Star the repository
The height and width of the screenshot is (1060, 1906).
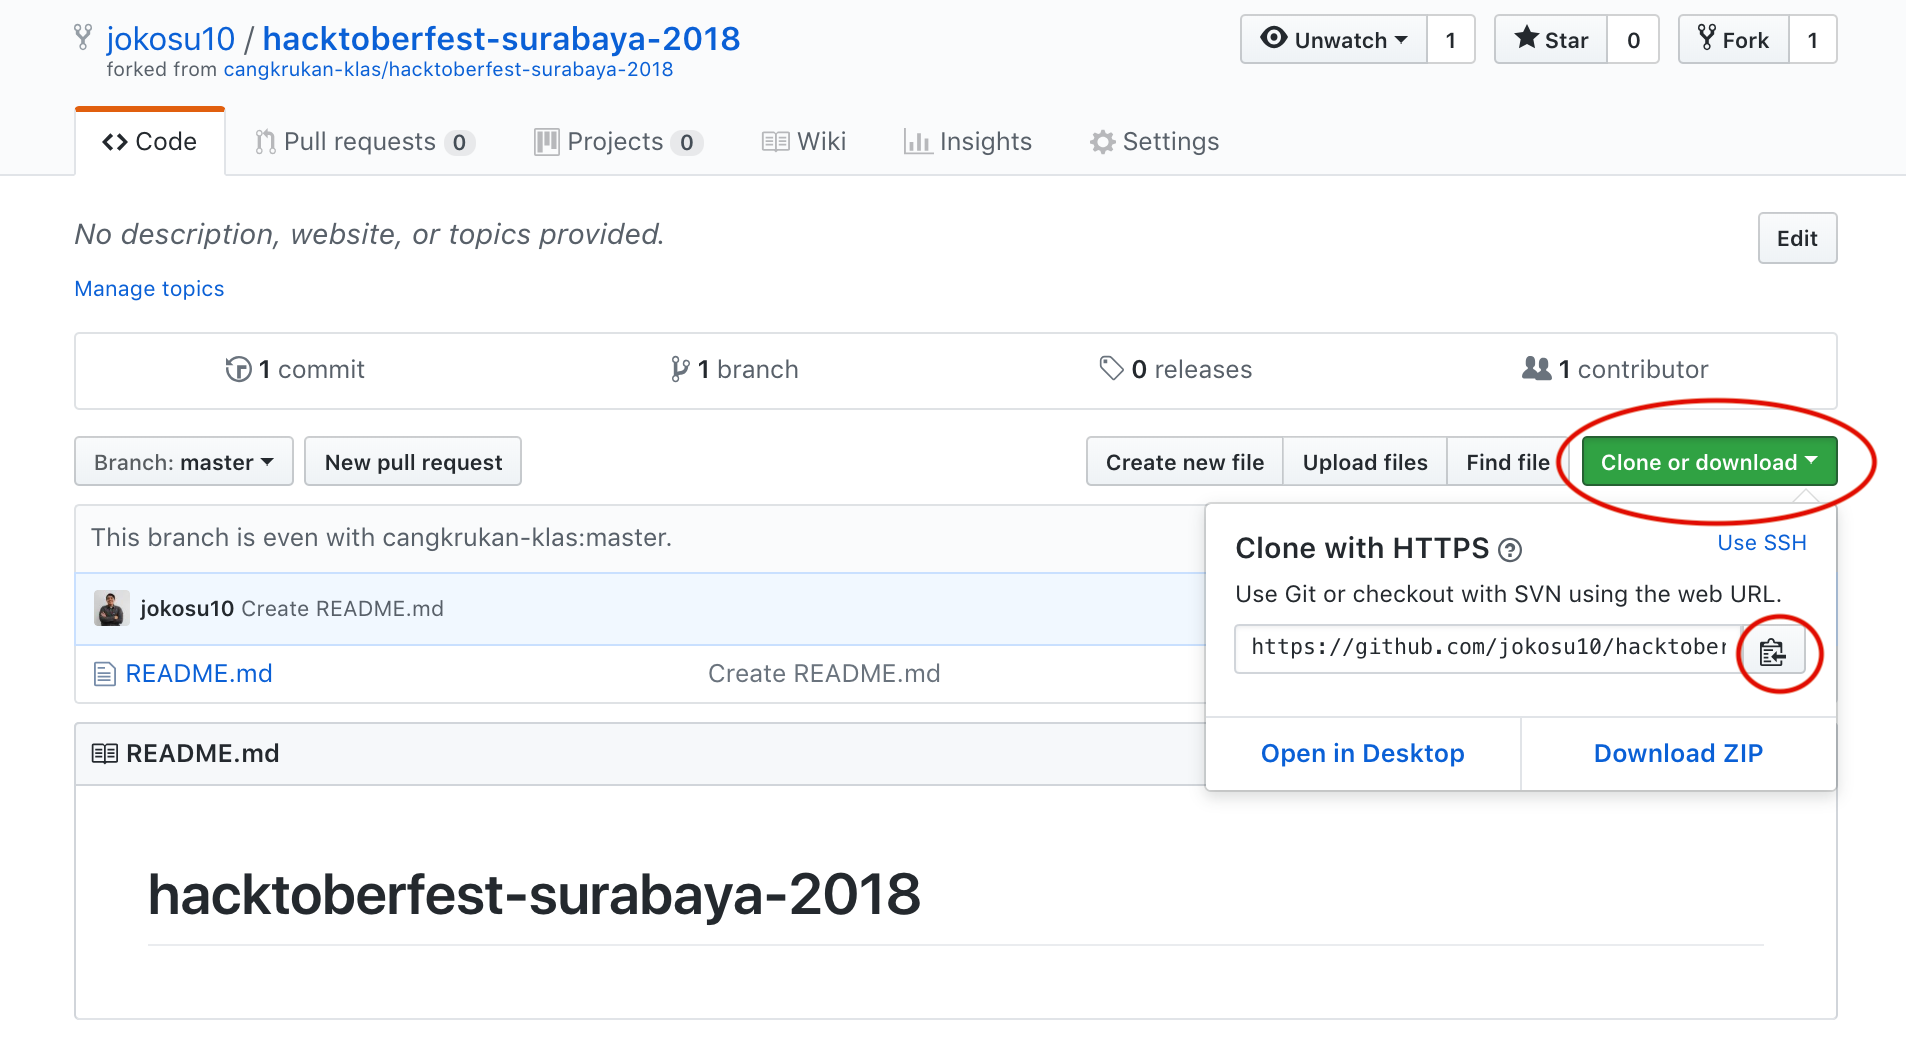point(1551,40)
